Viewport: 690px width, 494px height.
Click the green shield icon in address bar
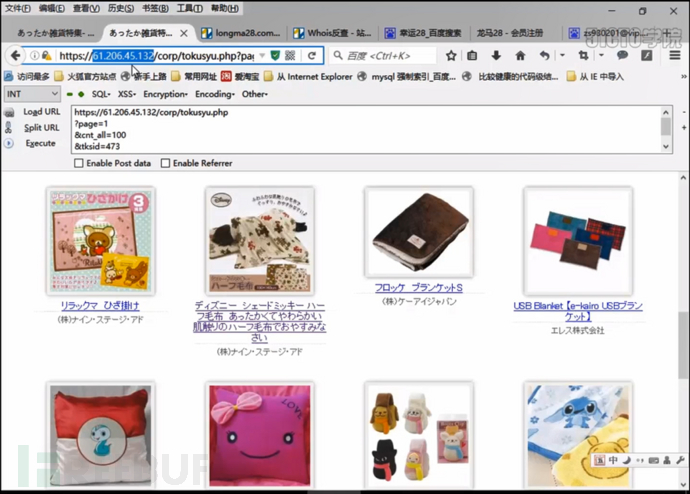point(275,56)
